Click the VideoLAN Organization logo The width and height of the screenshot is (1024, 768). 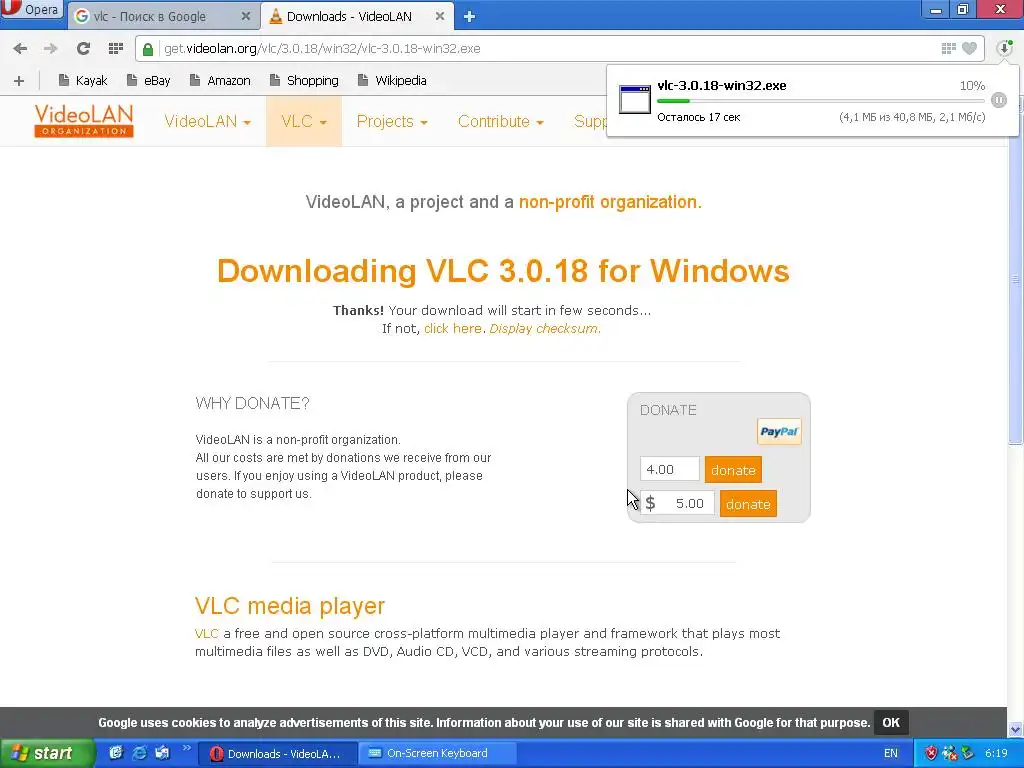coord(84,121)
